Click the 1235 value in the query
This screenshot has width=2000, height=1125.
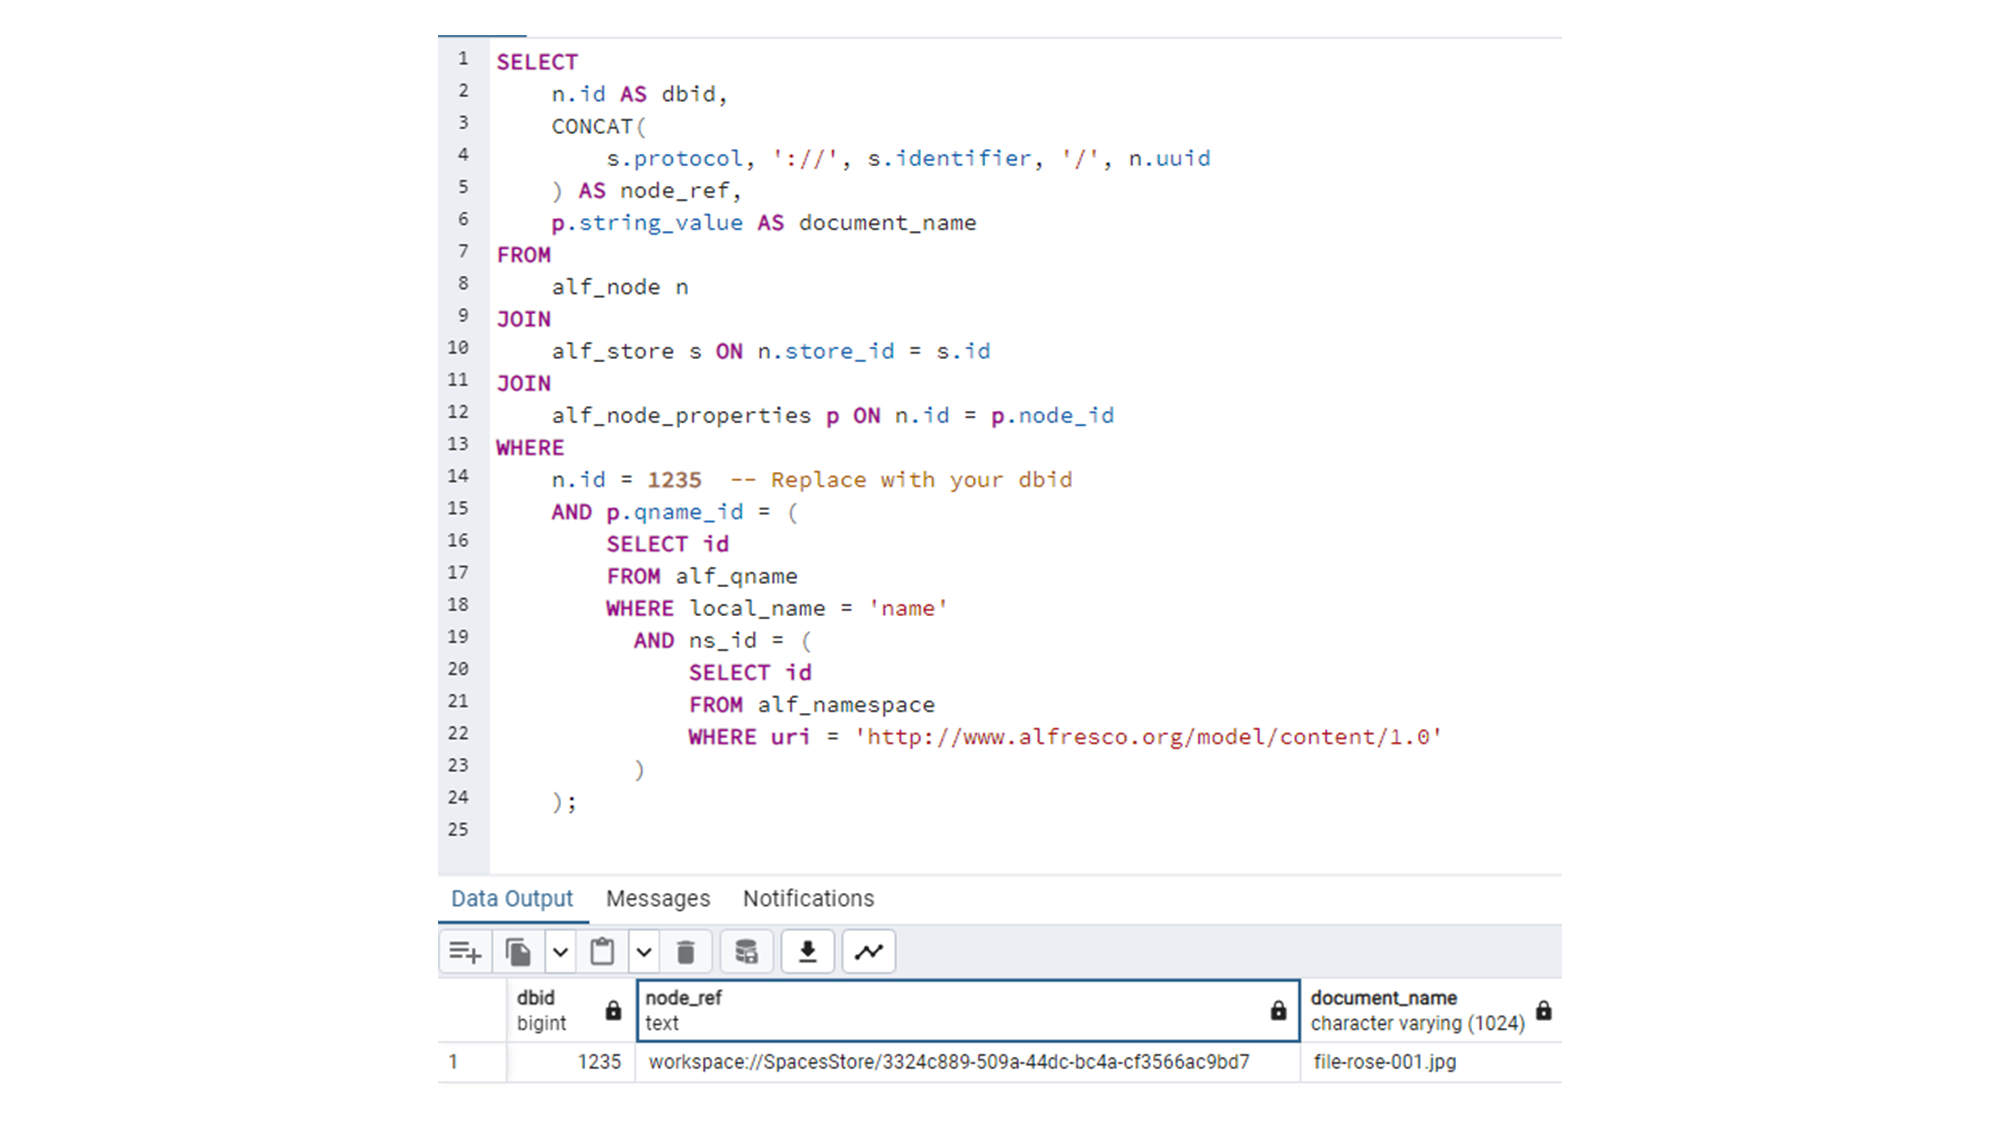[x=674, y=480]
